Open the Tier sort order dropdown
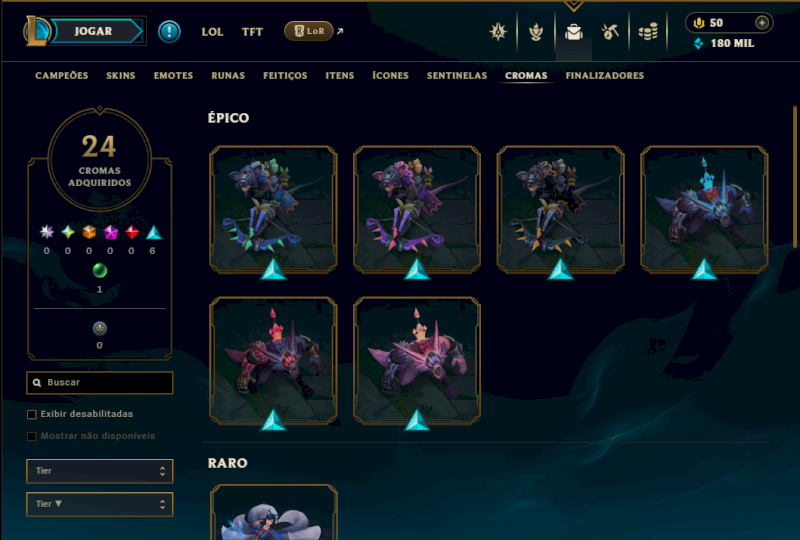800x540 pixels. (99, 504)
